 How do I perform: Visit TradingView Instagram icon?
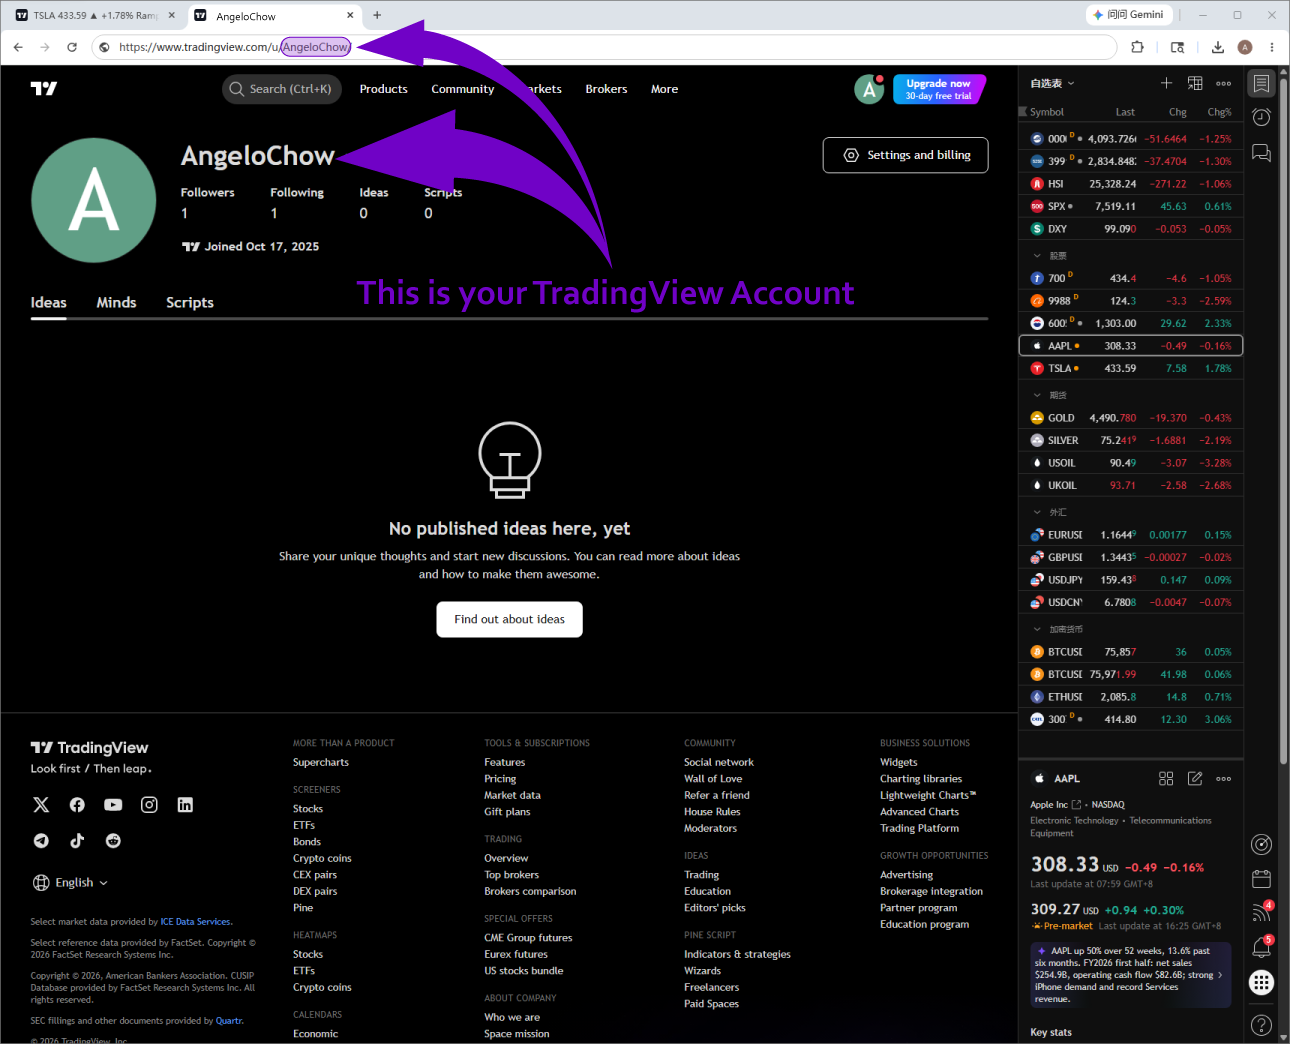pos(149,805)
